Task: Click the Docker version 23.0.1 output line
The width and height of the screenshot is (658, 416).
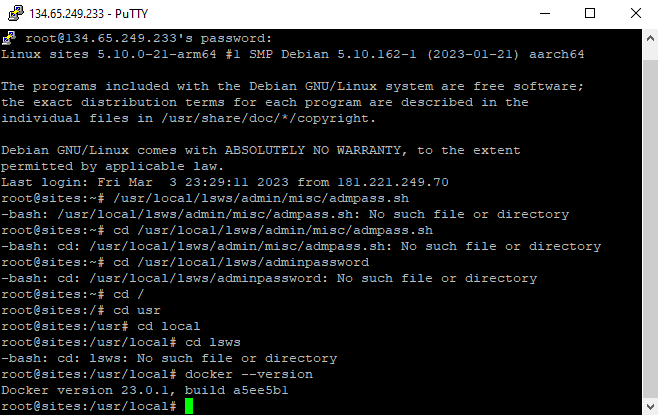Action: pyautogui.click(x=145, y=390)
